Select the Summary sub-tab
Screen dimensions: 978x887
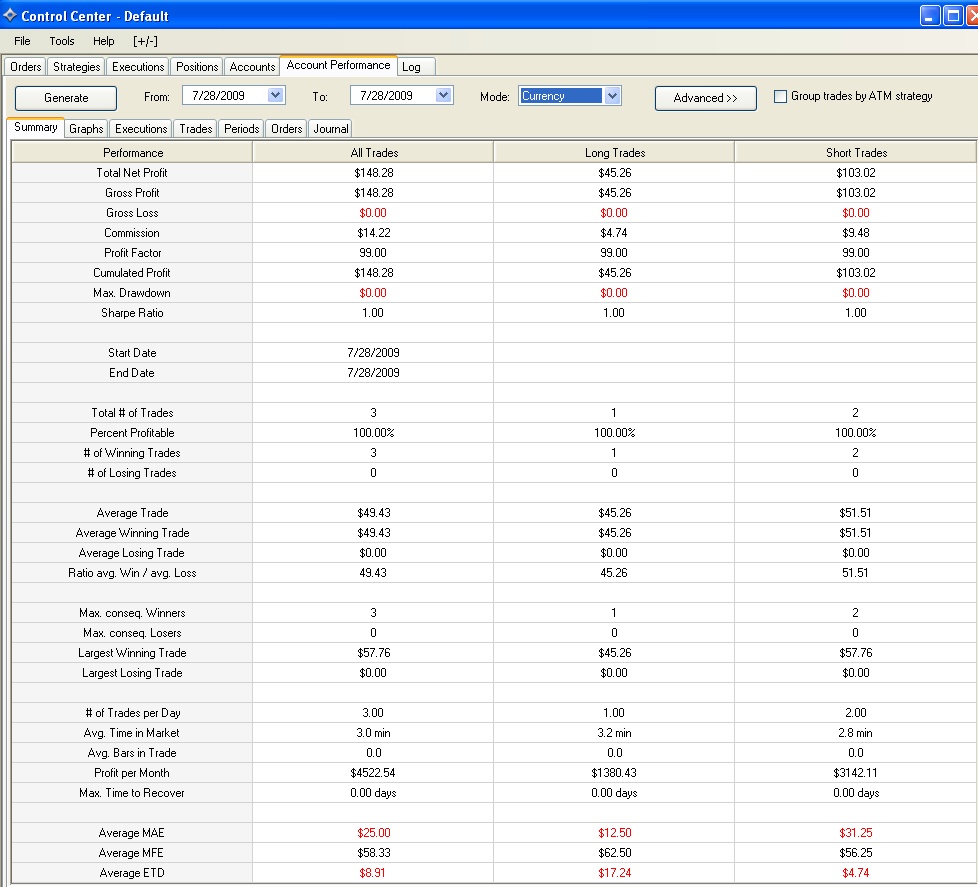click(x=36, y=127)
